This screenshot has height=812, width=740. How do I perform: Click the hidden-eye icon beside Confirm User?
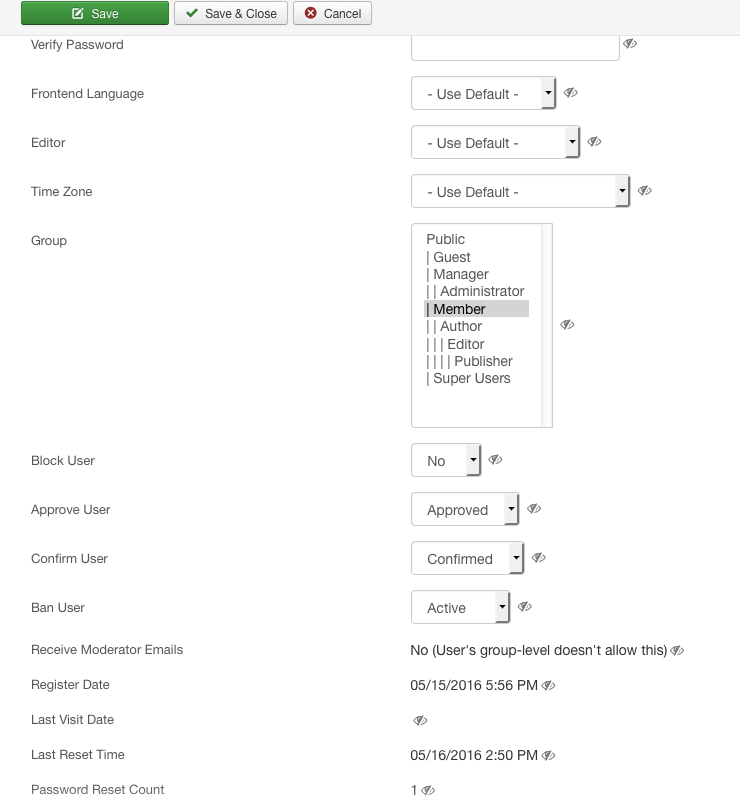point(538,558)
